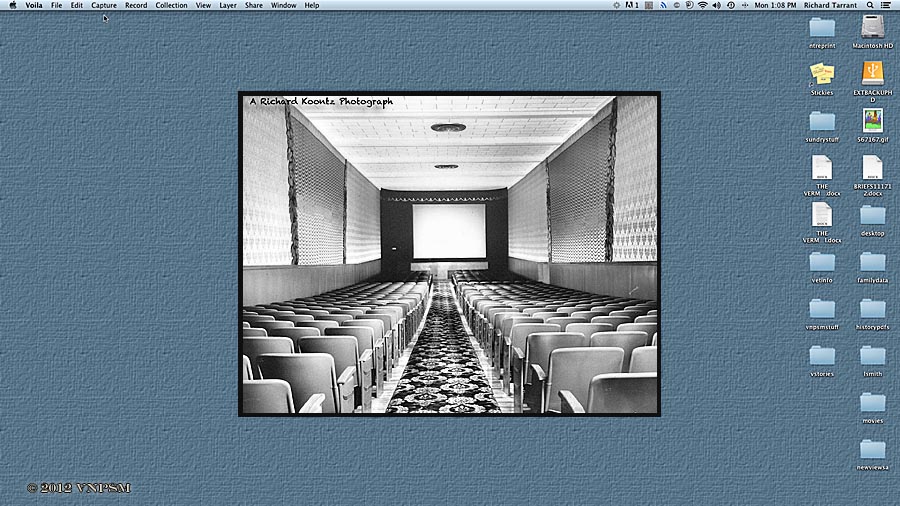
Task: Open the Capture menu
Action: tap(104, 5)
